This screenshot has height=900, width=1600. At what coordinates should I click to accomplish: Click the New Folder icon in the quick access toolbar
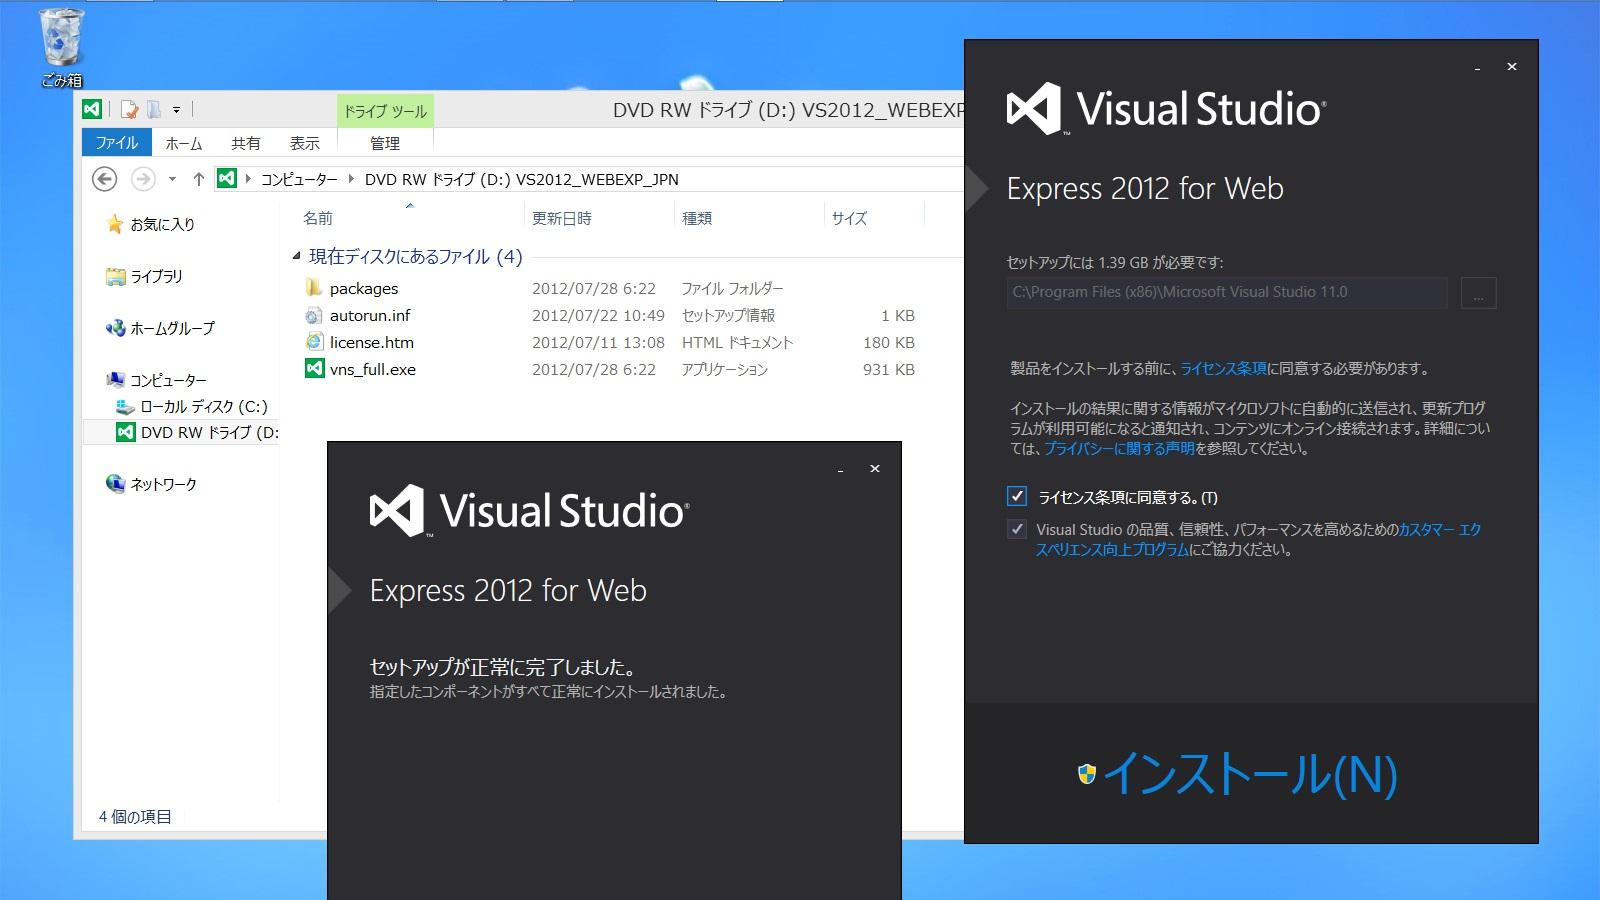tap(153, 109)
